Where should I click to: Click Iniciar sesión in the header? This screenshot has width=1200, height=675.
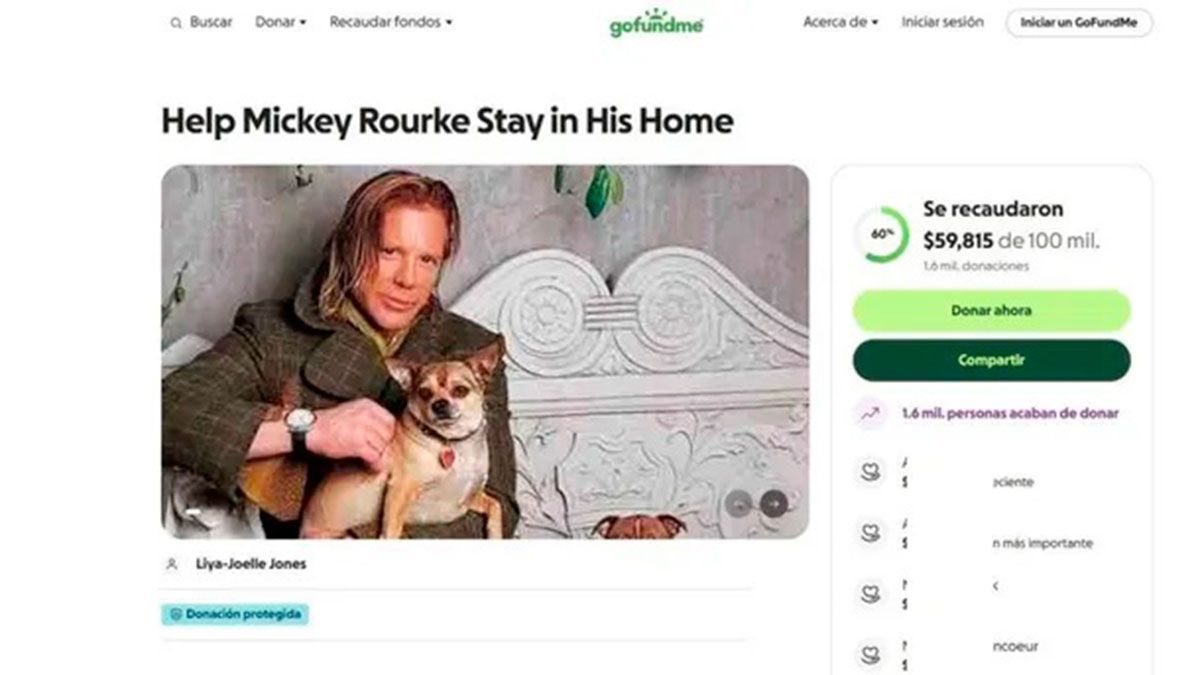point(942,22)
